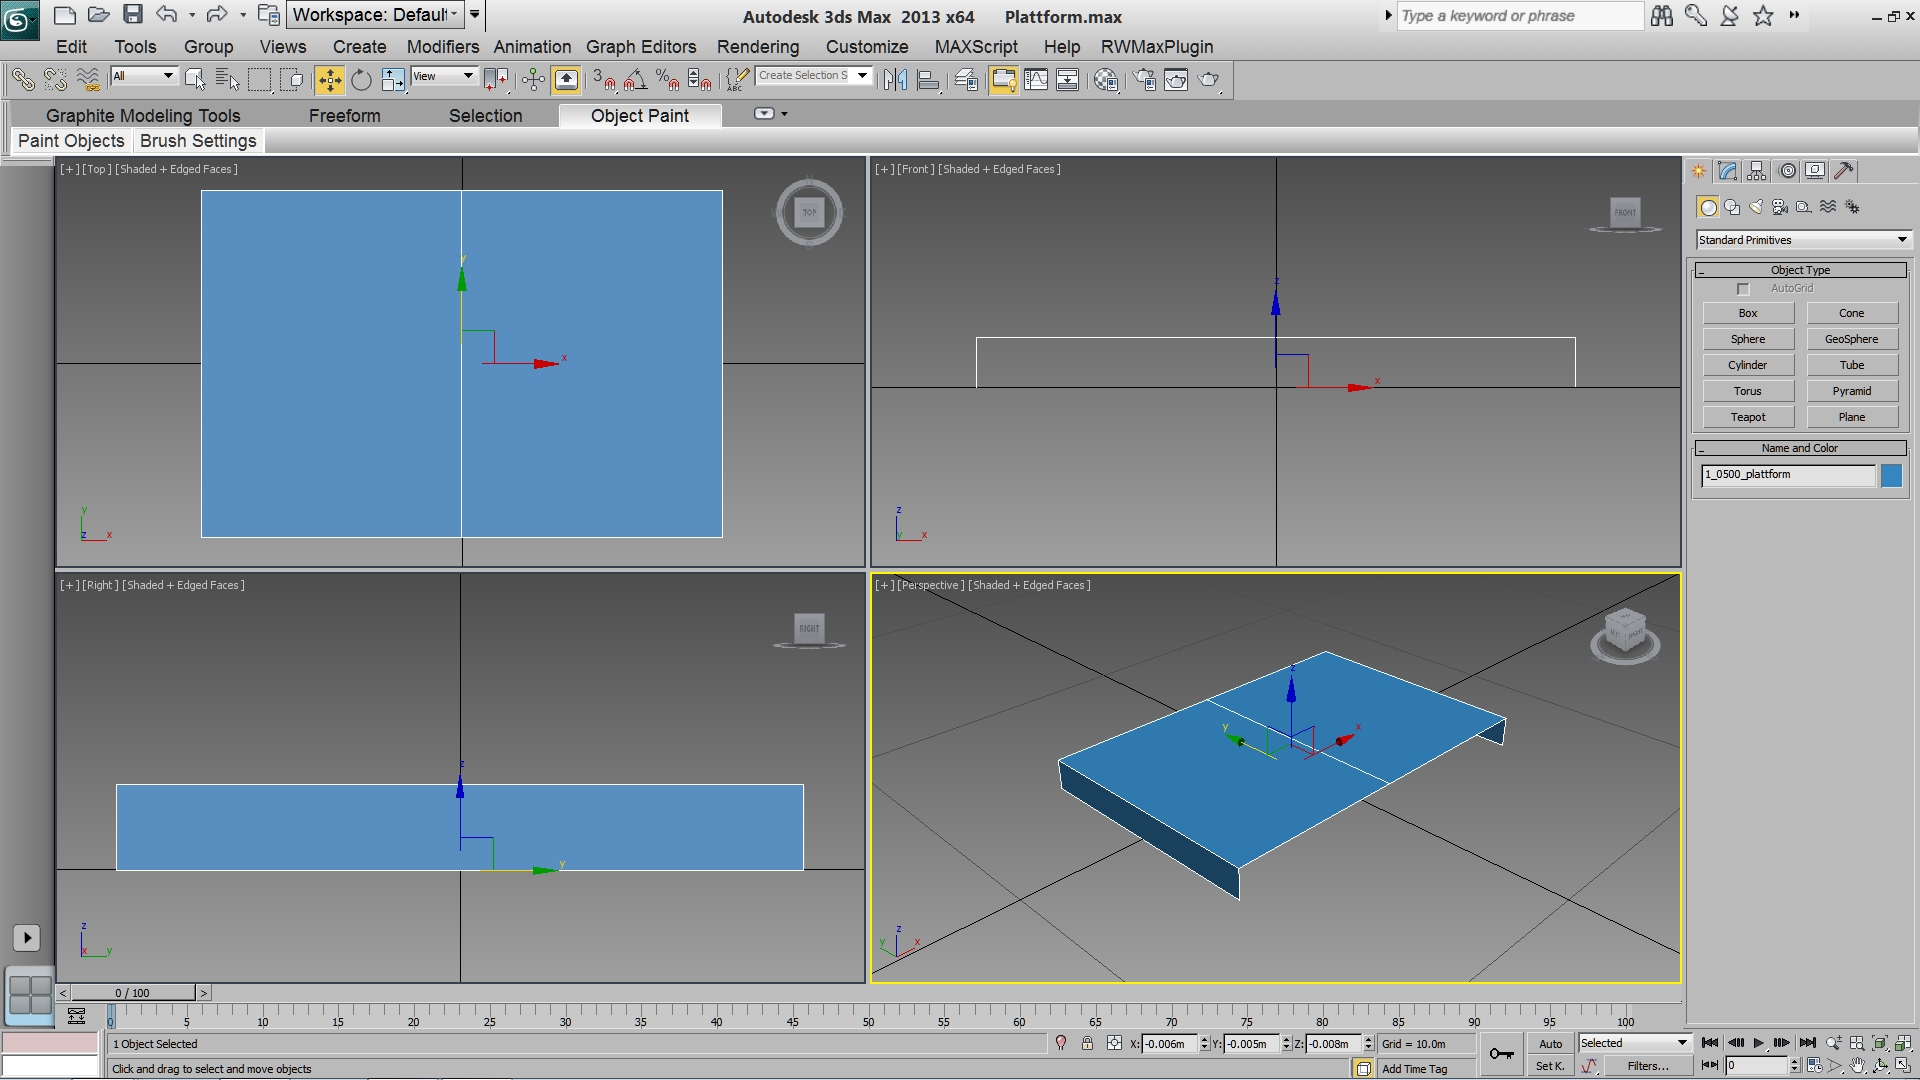The height and width of the screenshot is (1080, 1920).
Task: Open the Mirror tool
Action: pyautogui.click(x=895, y=80)
